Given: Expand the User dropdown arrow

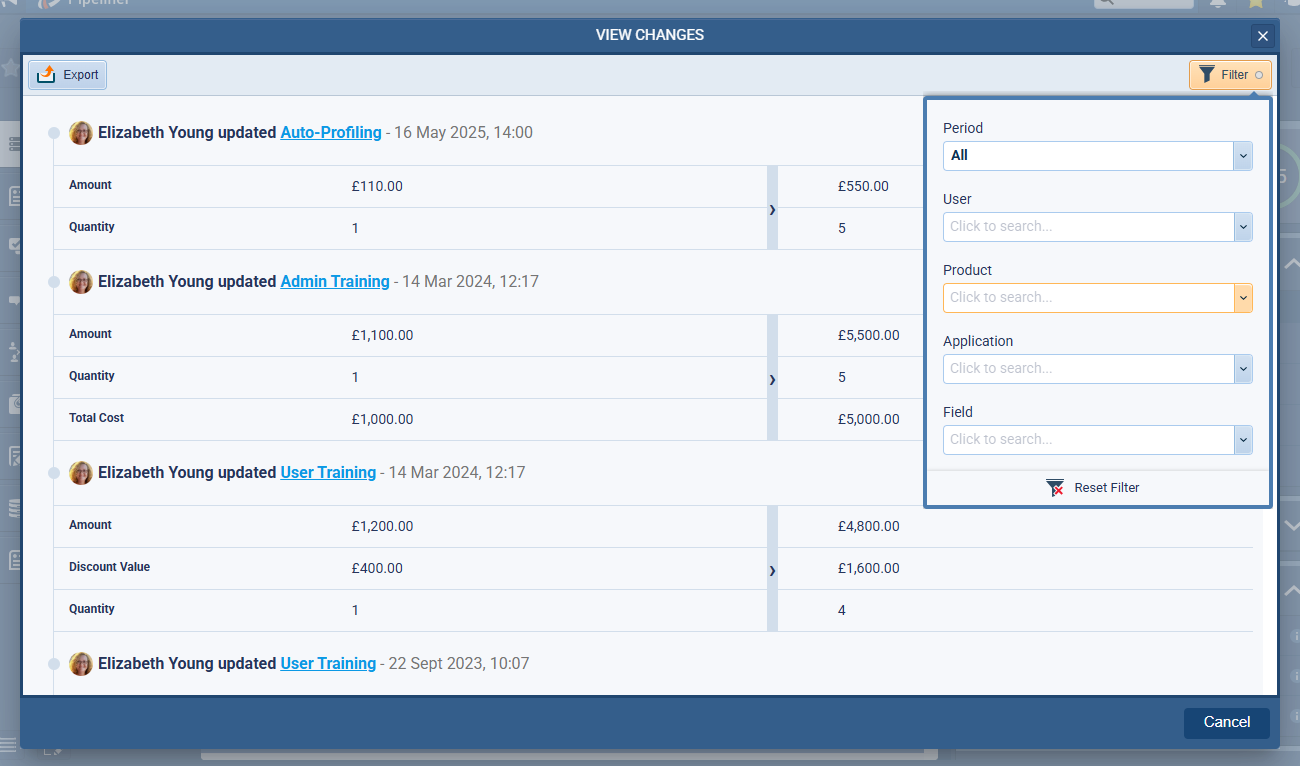Looking at the screenshot, I should 1243,227.
